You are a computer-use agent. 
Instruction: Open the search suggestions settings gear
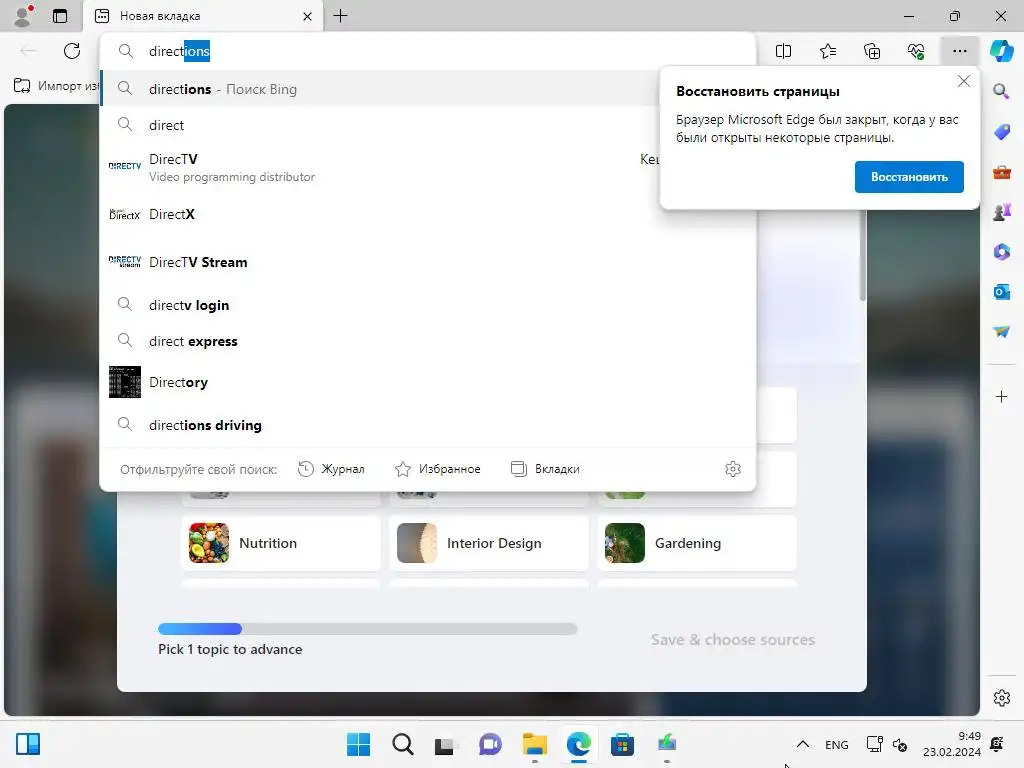click(x=733, y=469)
